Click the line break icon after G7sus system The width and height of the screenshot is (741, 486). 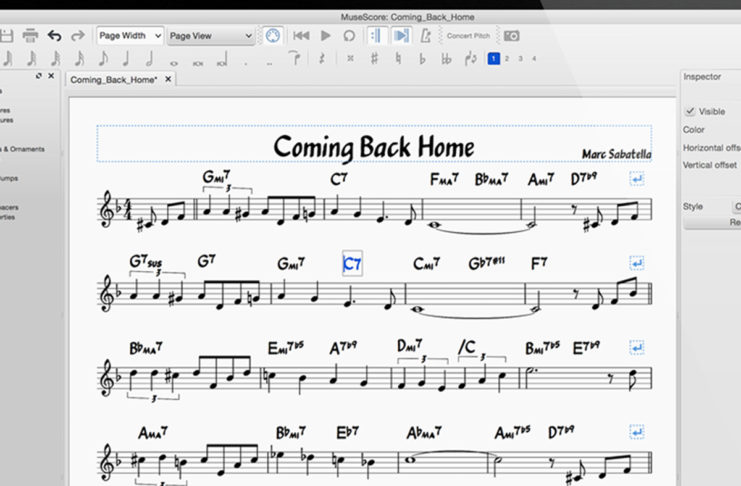click(x=637, y=263)
